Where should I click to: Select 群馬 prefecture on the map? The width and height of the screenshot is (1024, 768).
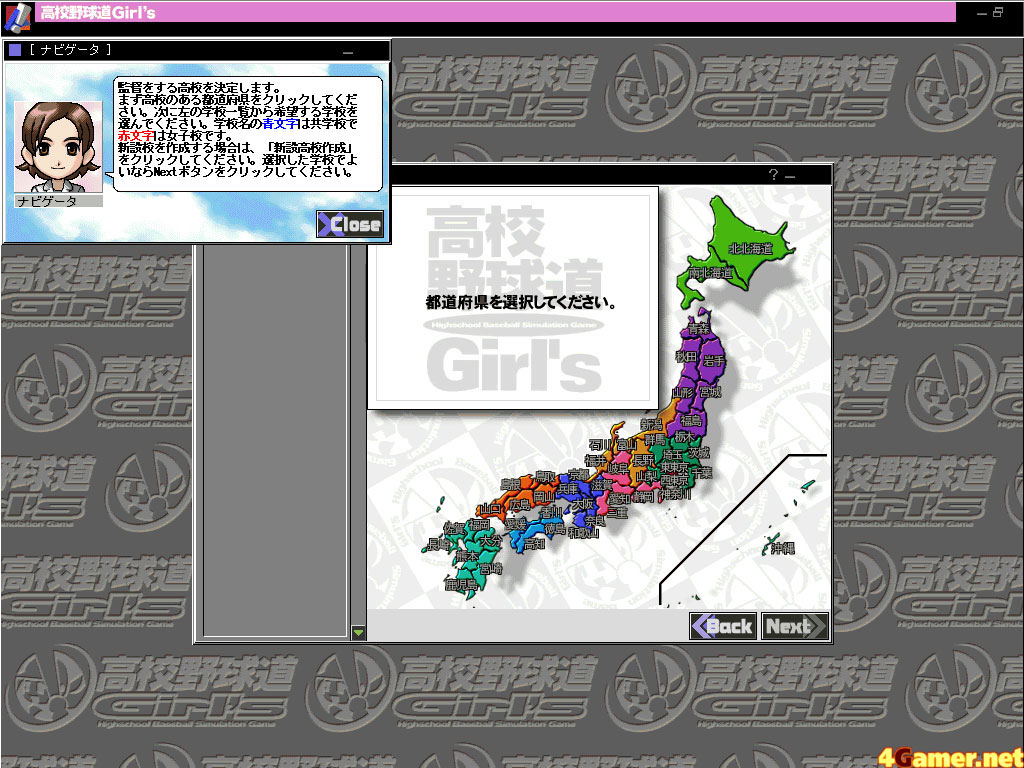655,440
